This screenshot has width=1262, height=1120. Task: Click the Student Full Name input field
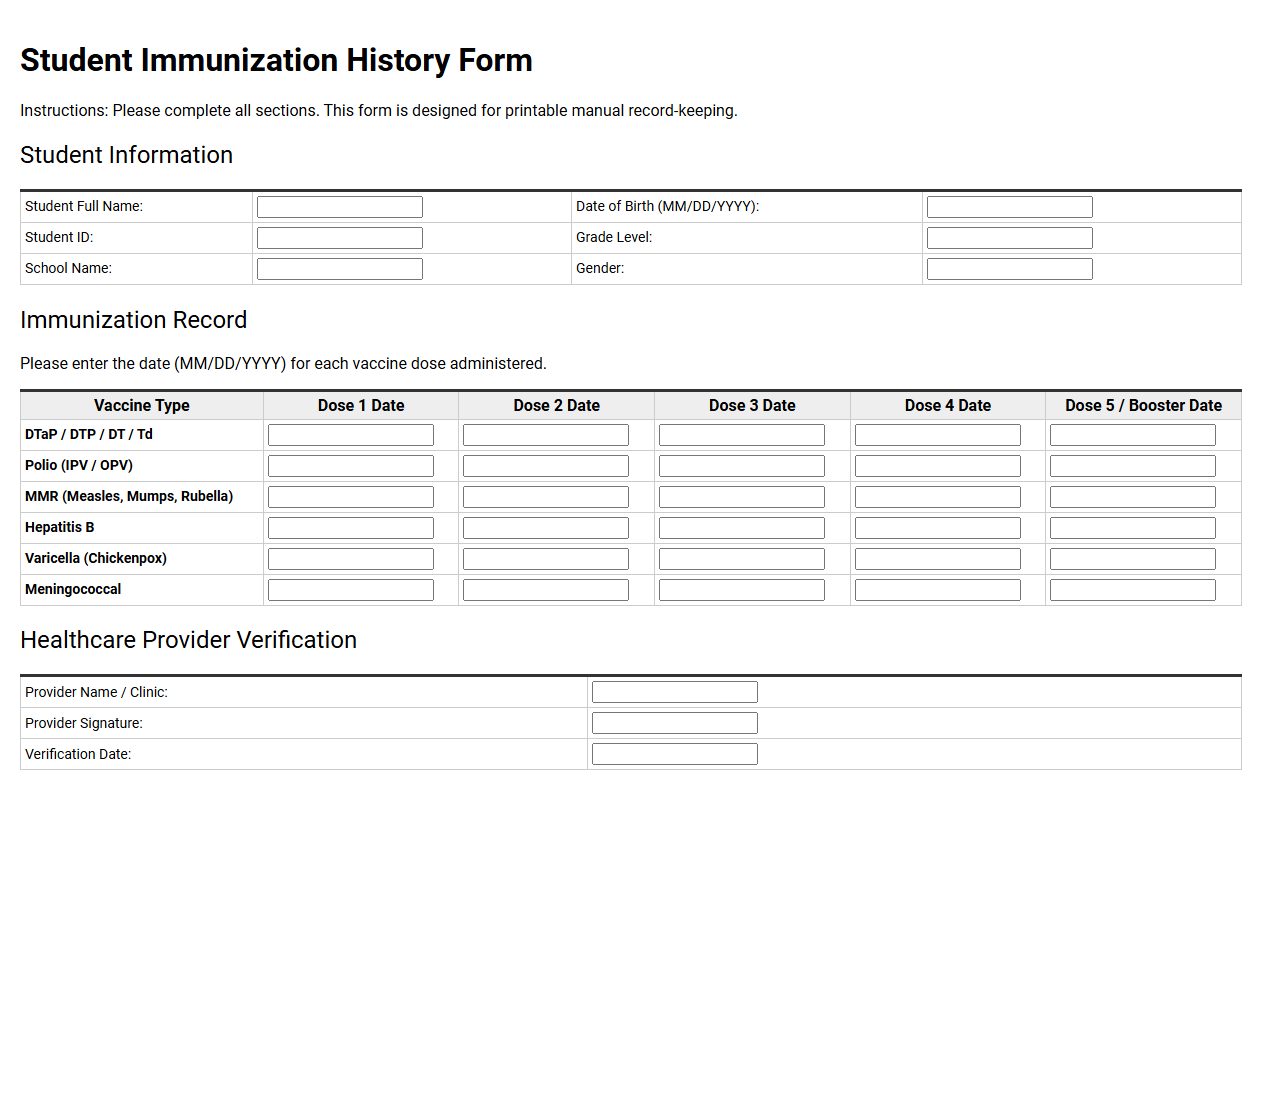coord(340,207)
